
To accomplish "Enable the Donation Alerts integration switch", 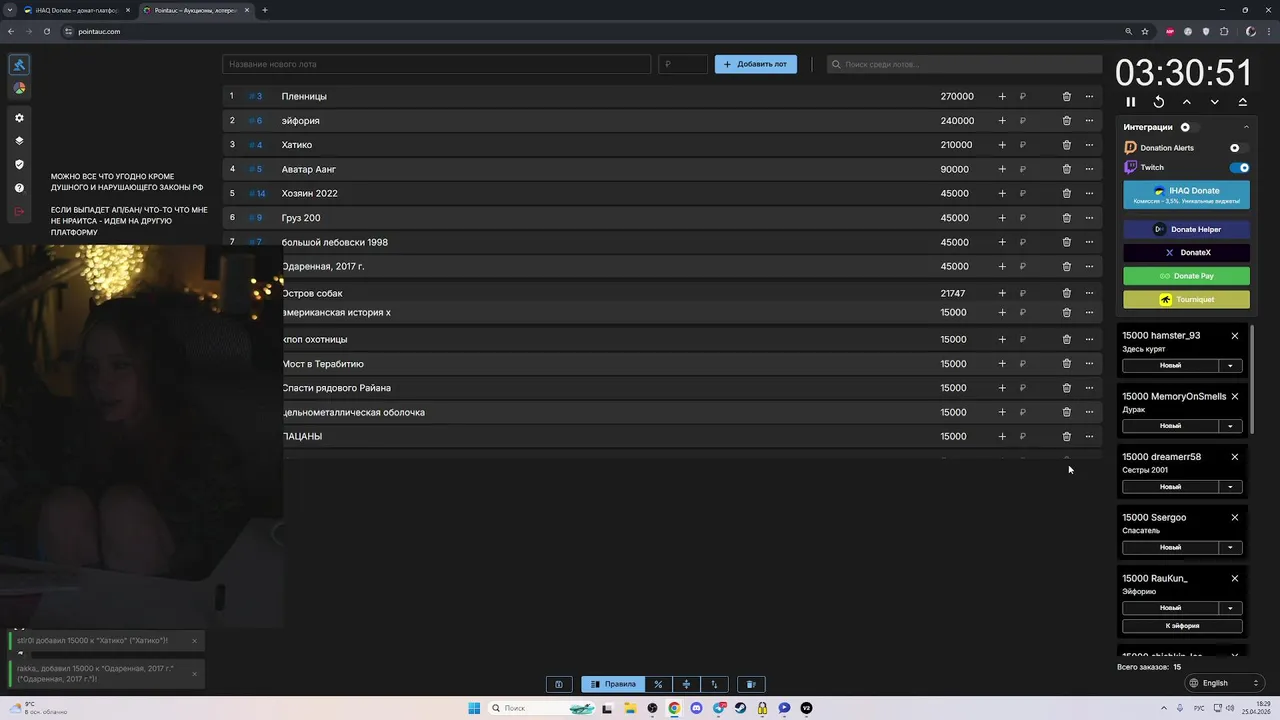I will pos(1239,148).
